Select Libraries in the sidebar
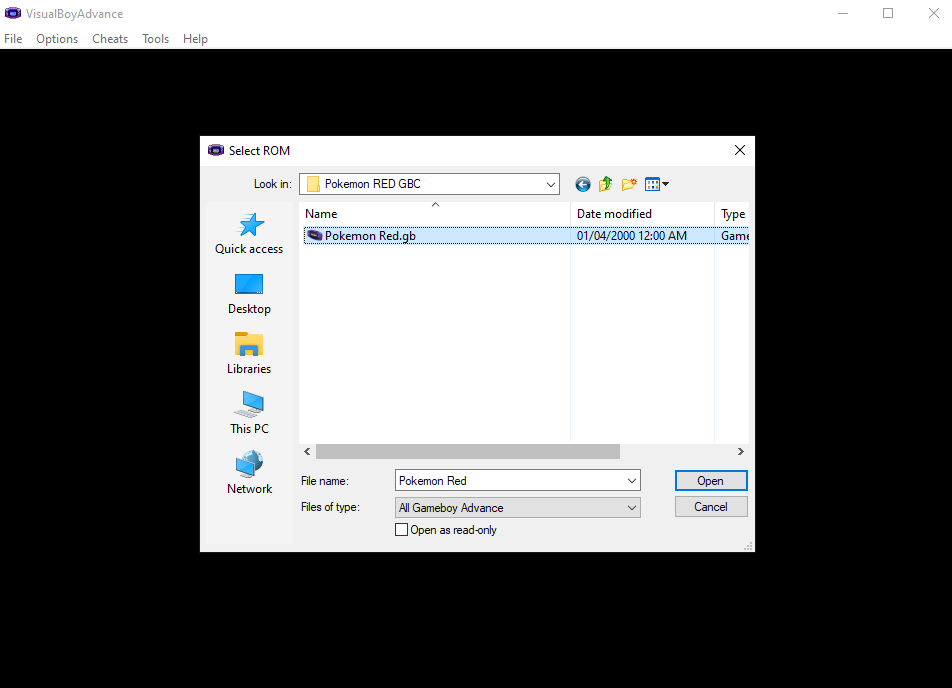Screen dimensions: 952x688 point(248,354)
